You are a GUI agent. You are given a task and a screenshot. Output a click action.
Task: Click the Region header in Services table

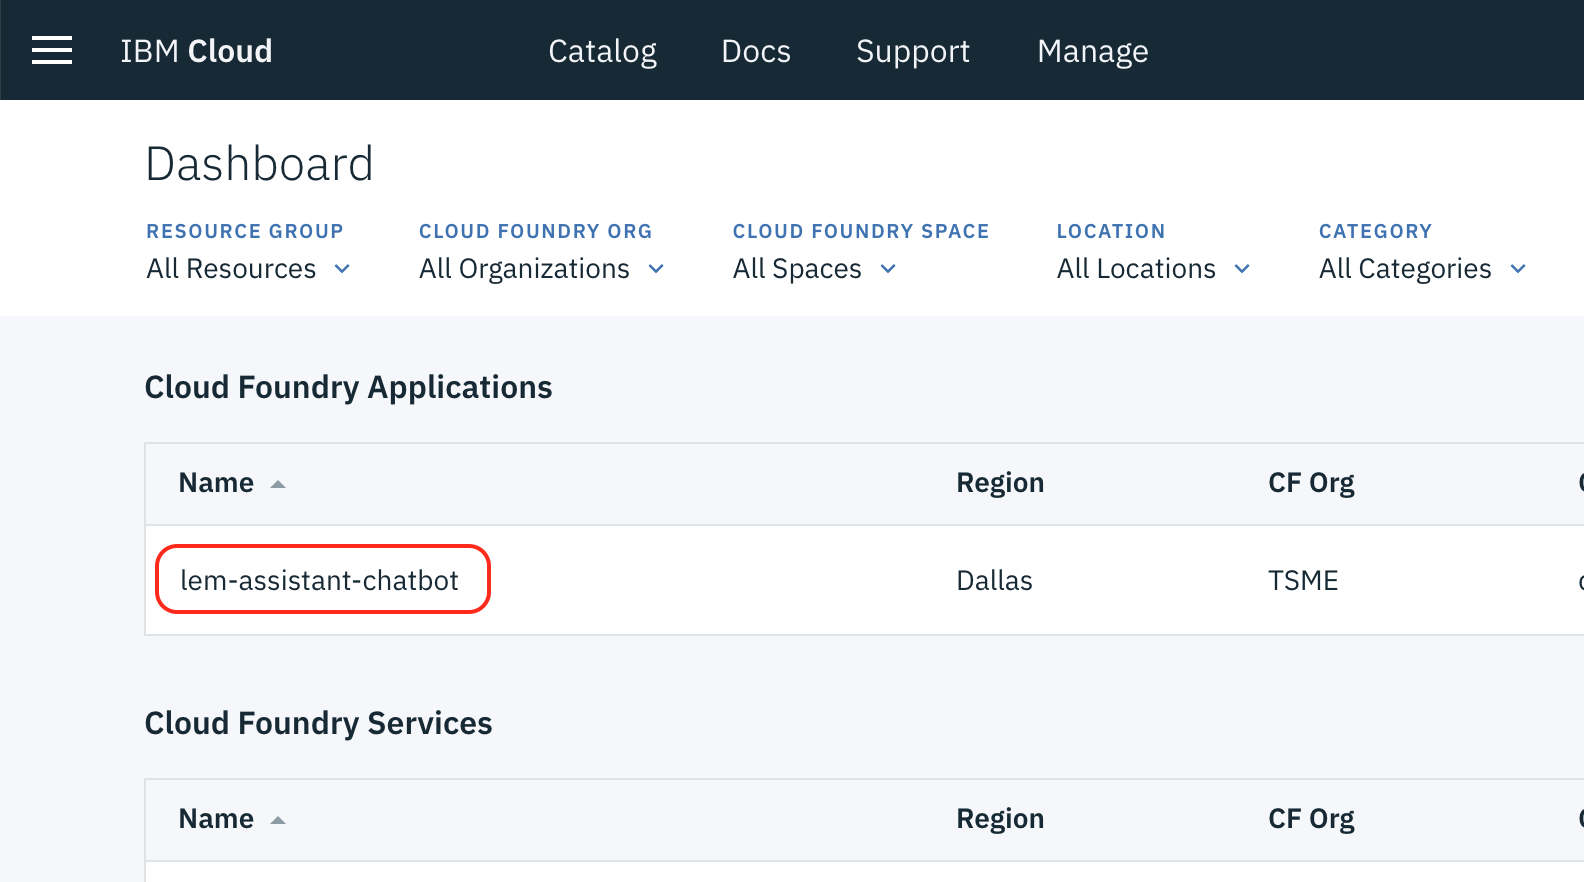pos(1000,819)
